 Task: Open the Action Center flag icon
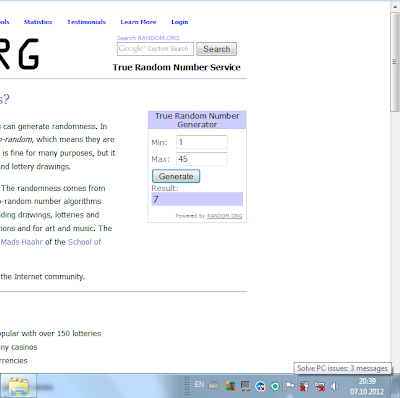tap(290, 386)
